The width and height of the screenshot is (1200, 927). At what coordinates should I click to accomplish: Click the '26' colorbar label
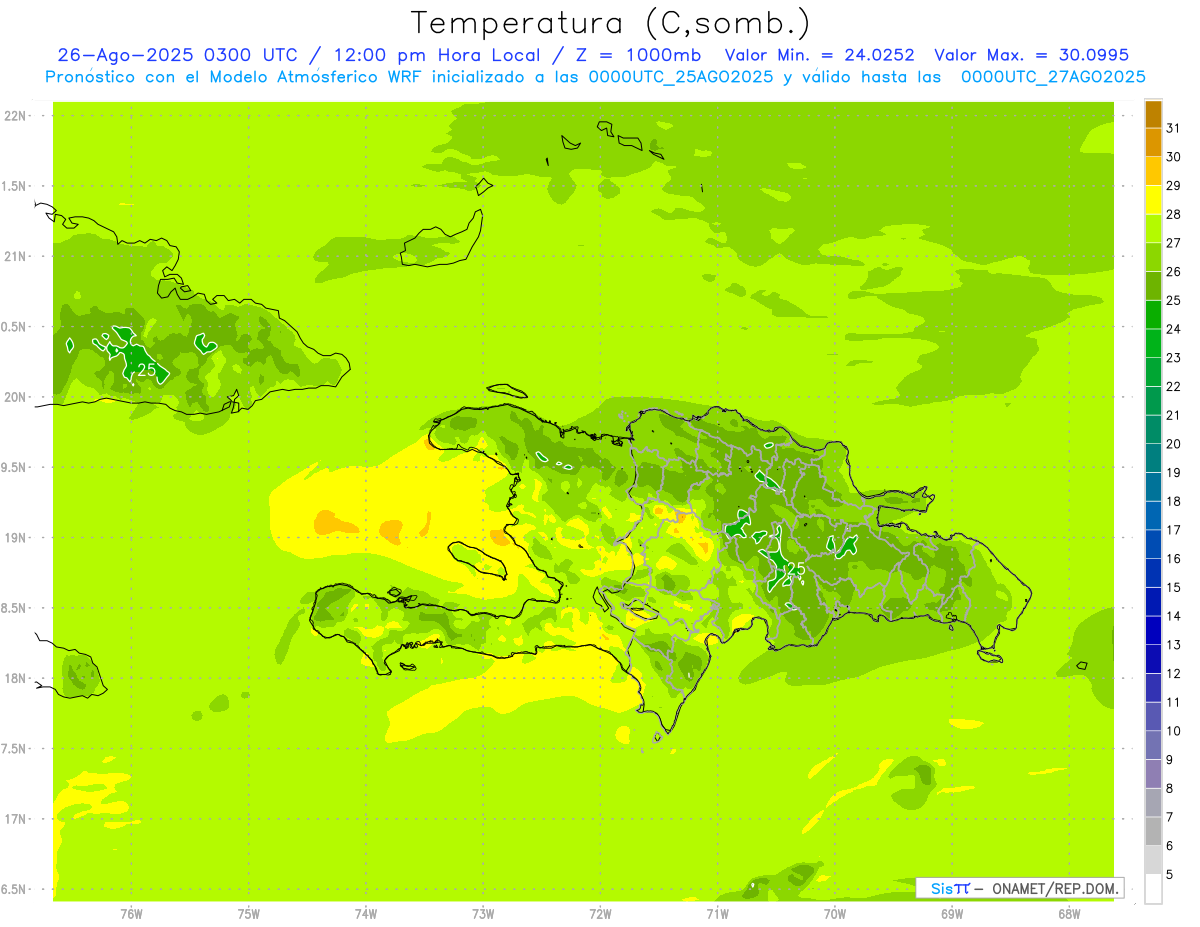(x=1174, y=272)
